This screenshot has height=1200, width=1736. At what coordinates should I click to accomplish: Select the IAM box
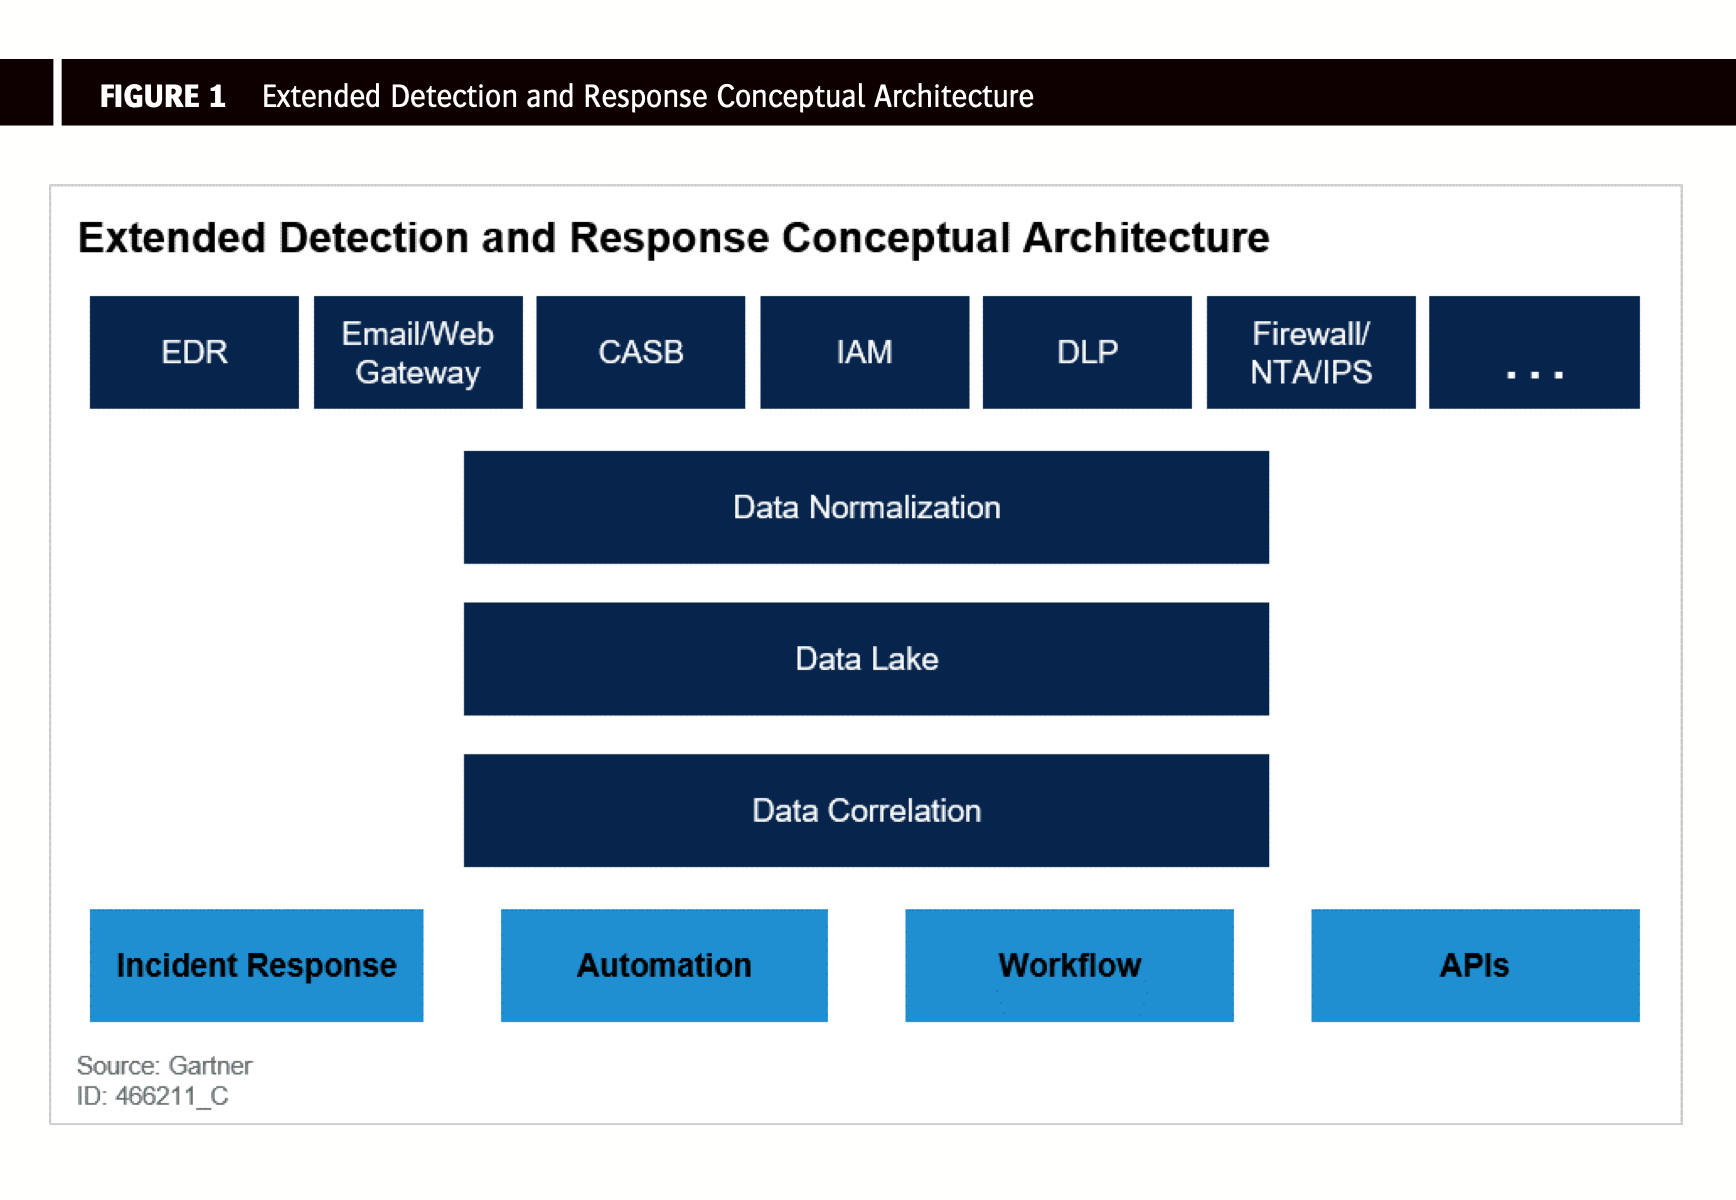point(864,352)
